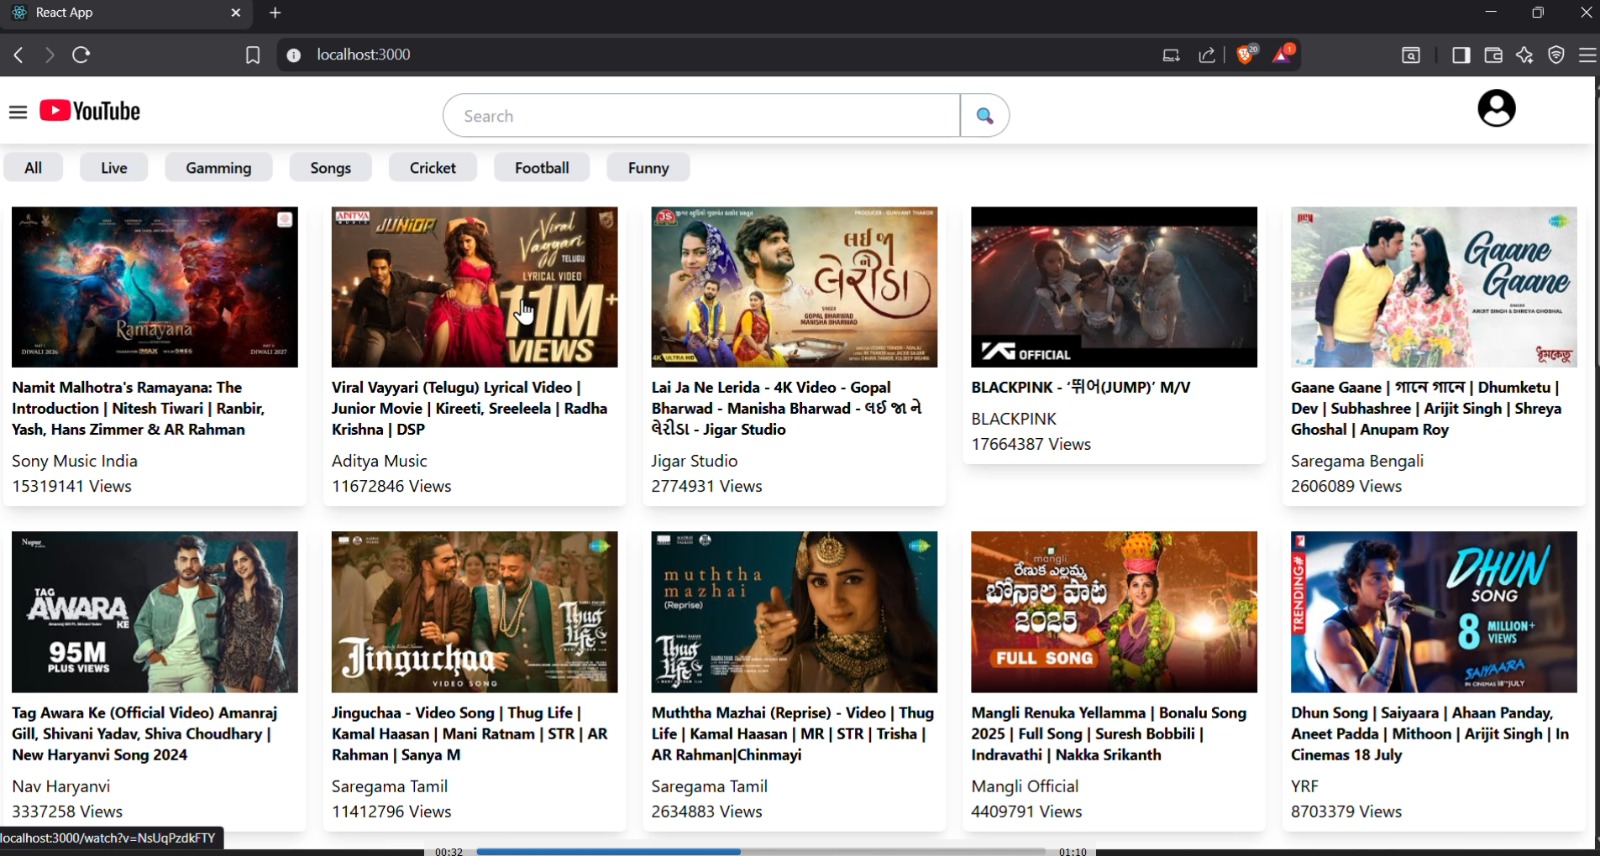Screen dimensions: 1600x856
Task: Select the Live category filter
Action: [x=114, y=168]
